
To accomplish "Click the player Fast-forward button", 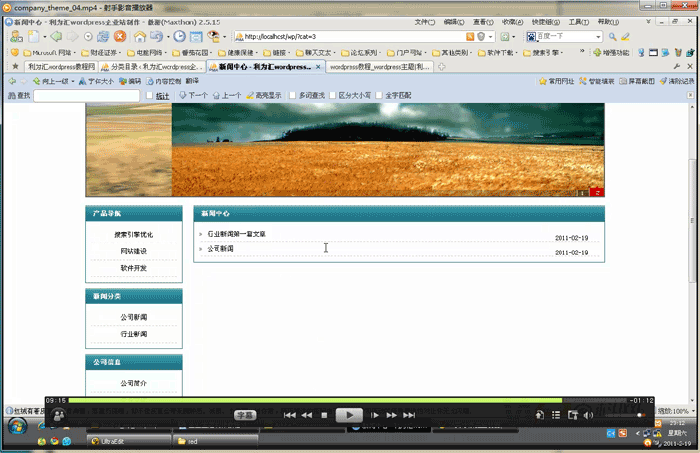I will (392, 416).
